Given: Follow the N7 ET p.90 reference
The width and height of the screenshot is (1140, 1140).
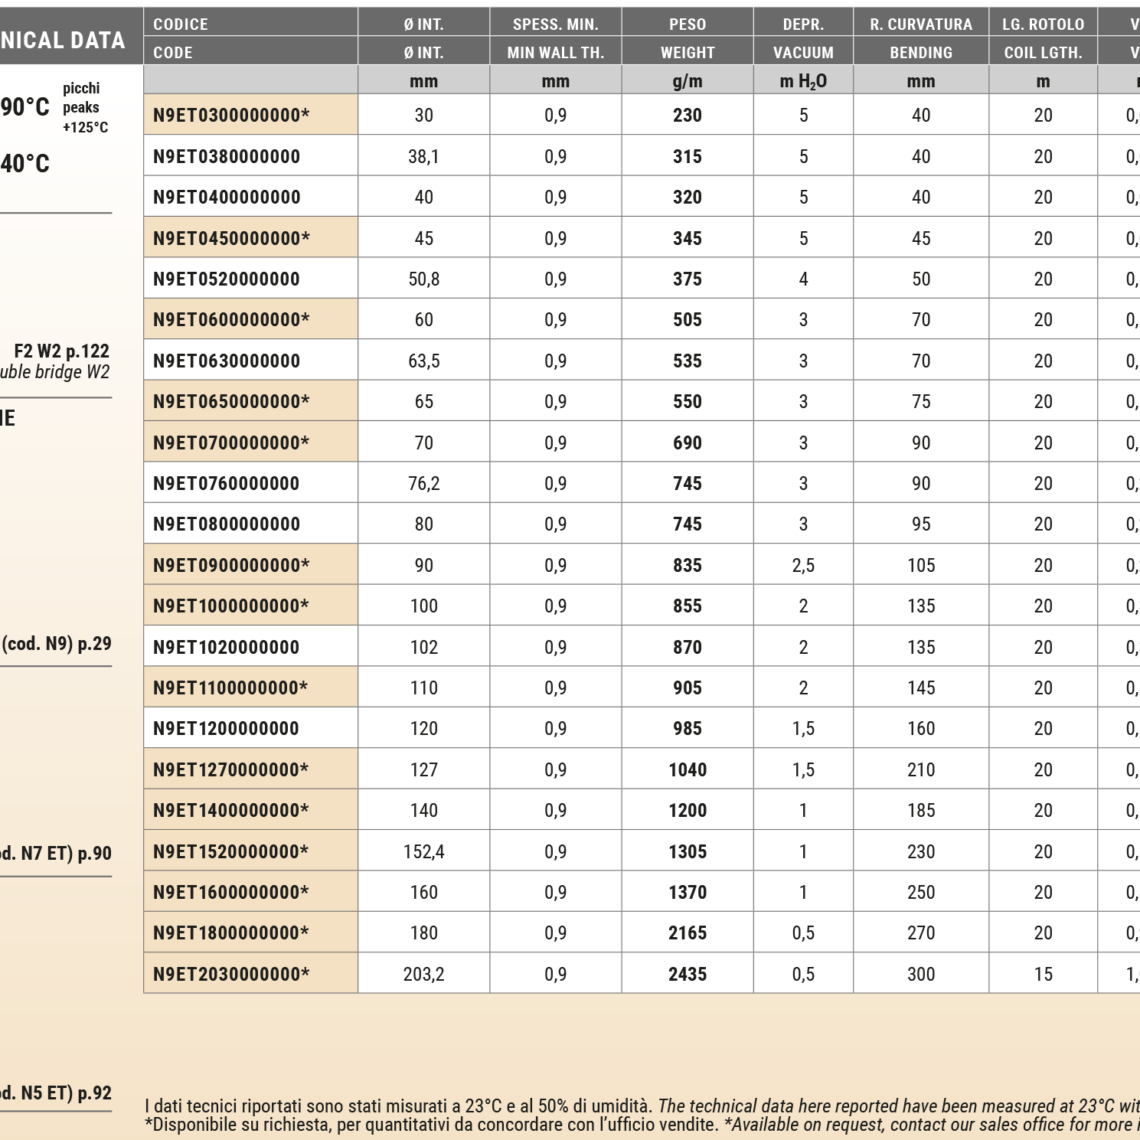Looking at the screenshot, I should coord(57,853).
